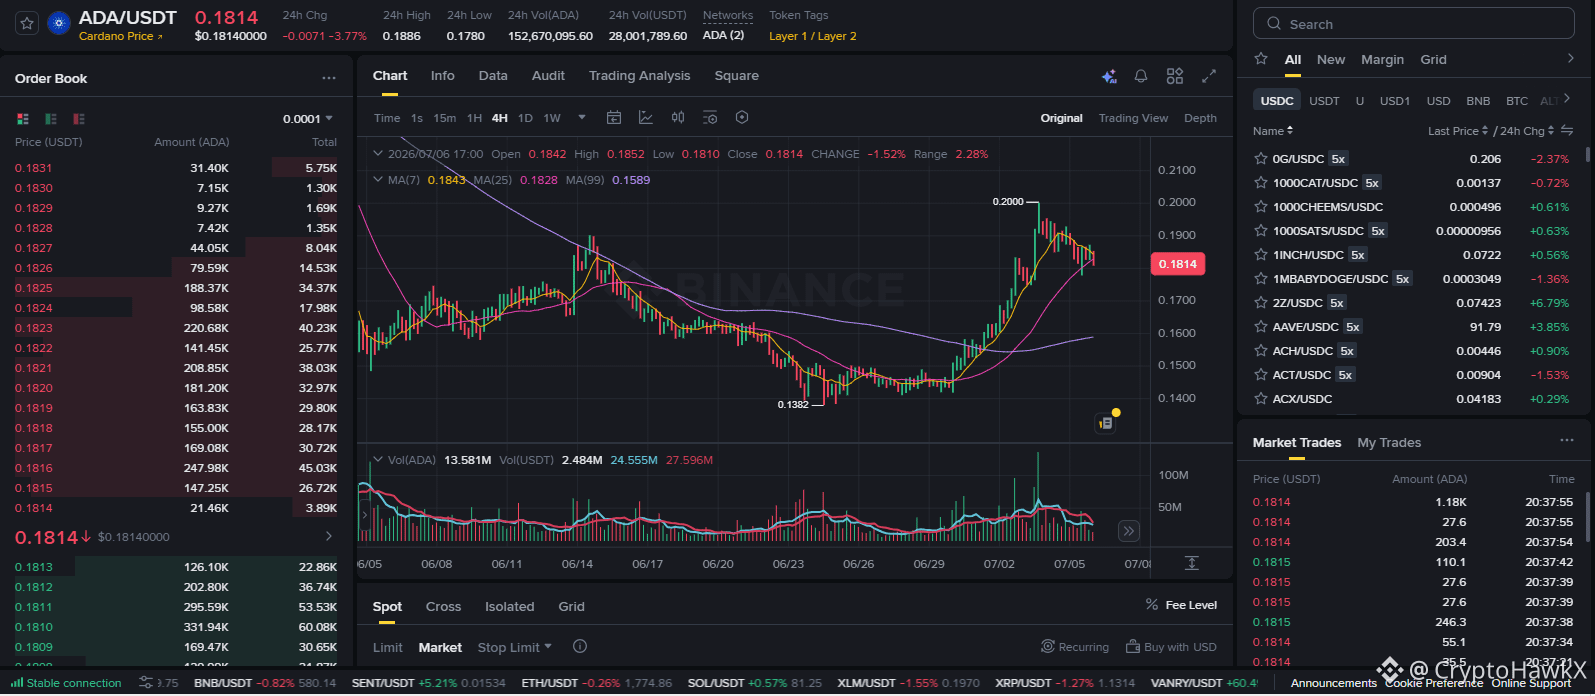Select the 15m time interval

(x=444, y=118)
